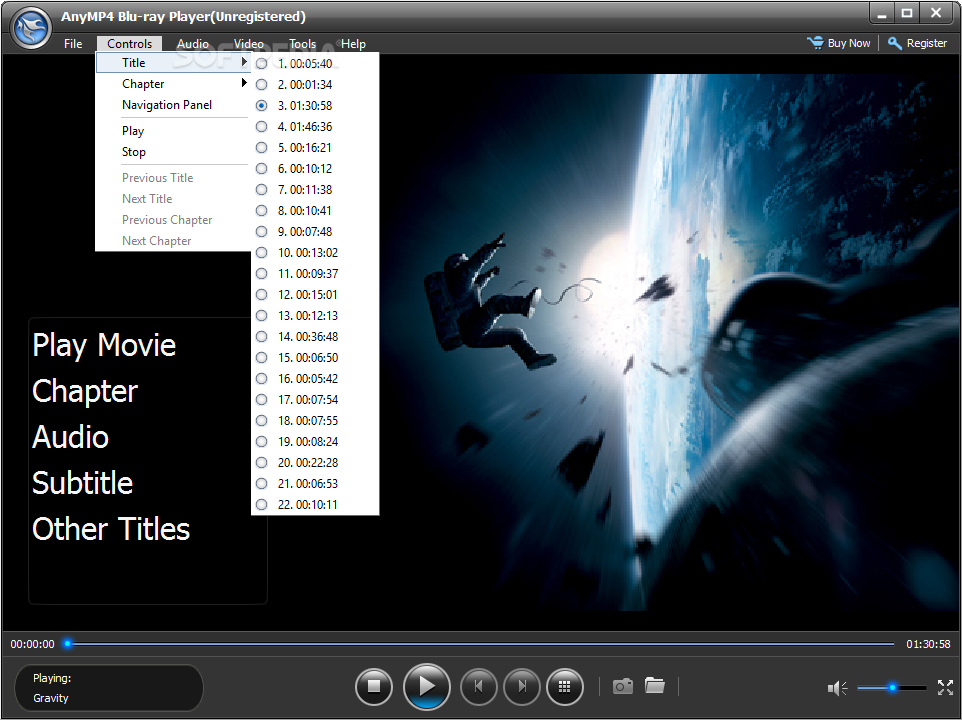The width and height of the screenshot is (962, 720).
Task: Select title 4 with duration 01:46:36
Action: click(x=315, y=126)
